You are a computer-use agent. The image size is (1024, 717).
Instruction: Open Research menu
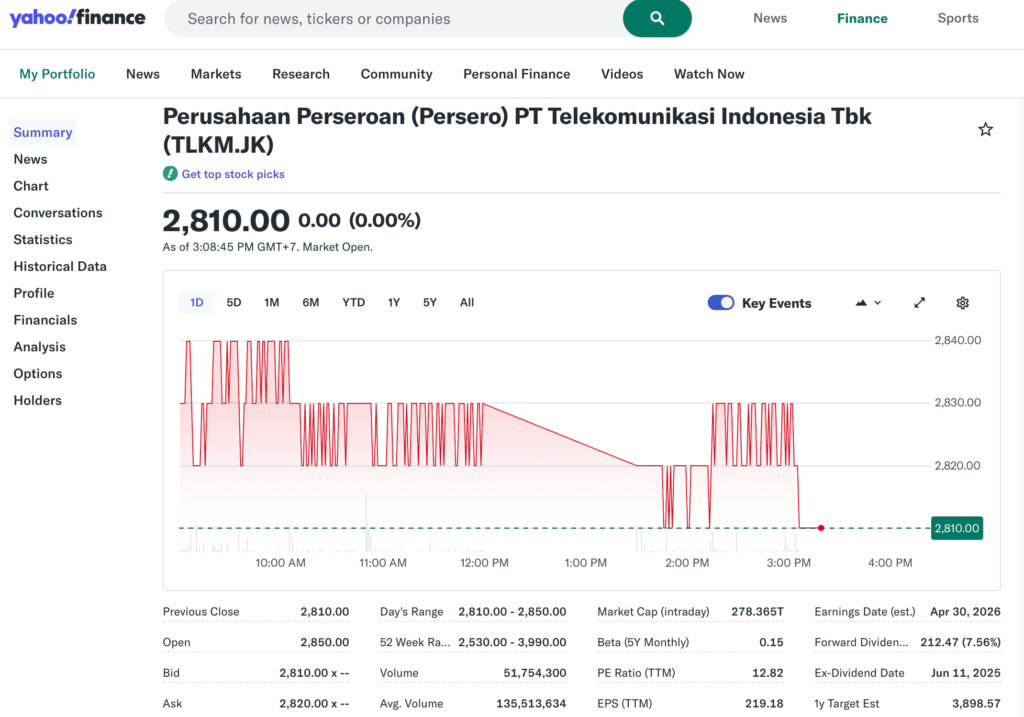[x=301, y=74]
